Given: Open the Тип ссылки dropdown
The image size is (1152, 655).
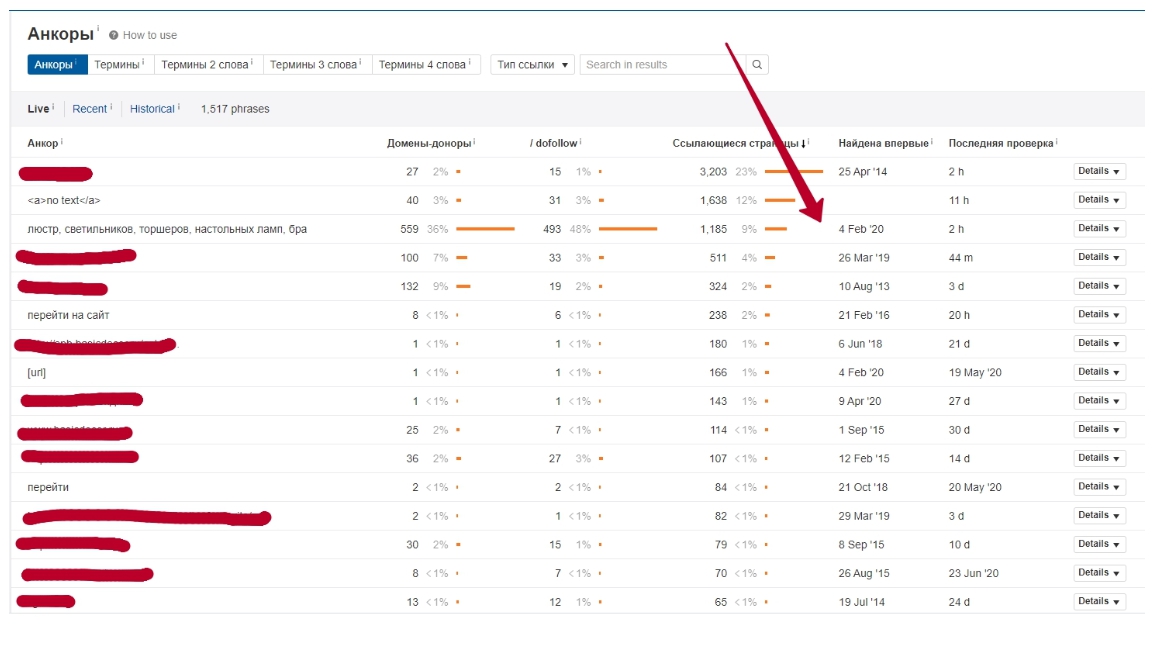Looking at the screenshot, I should pos(532,65).
